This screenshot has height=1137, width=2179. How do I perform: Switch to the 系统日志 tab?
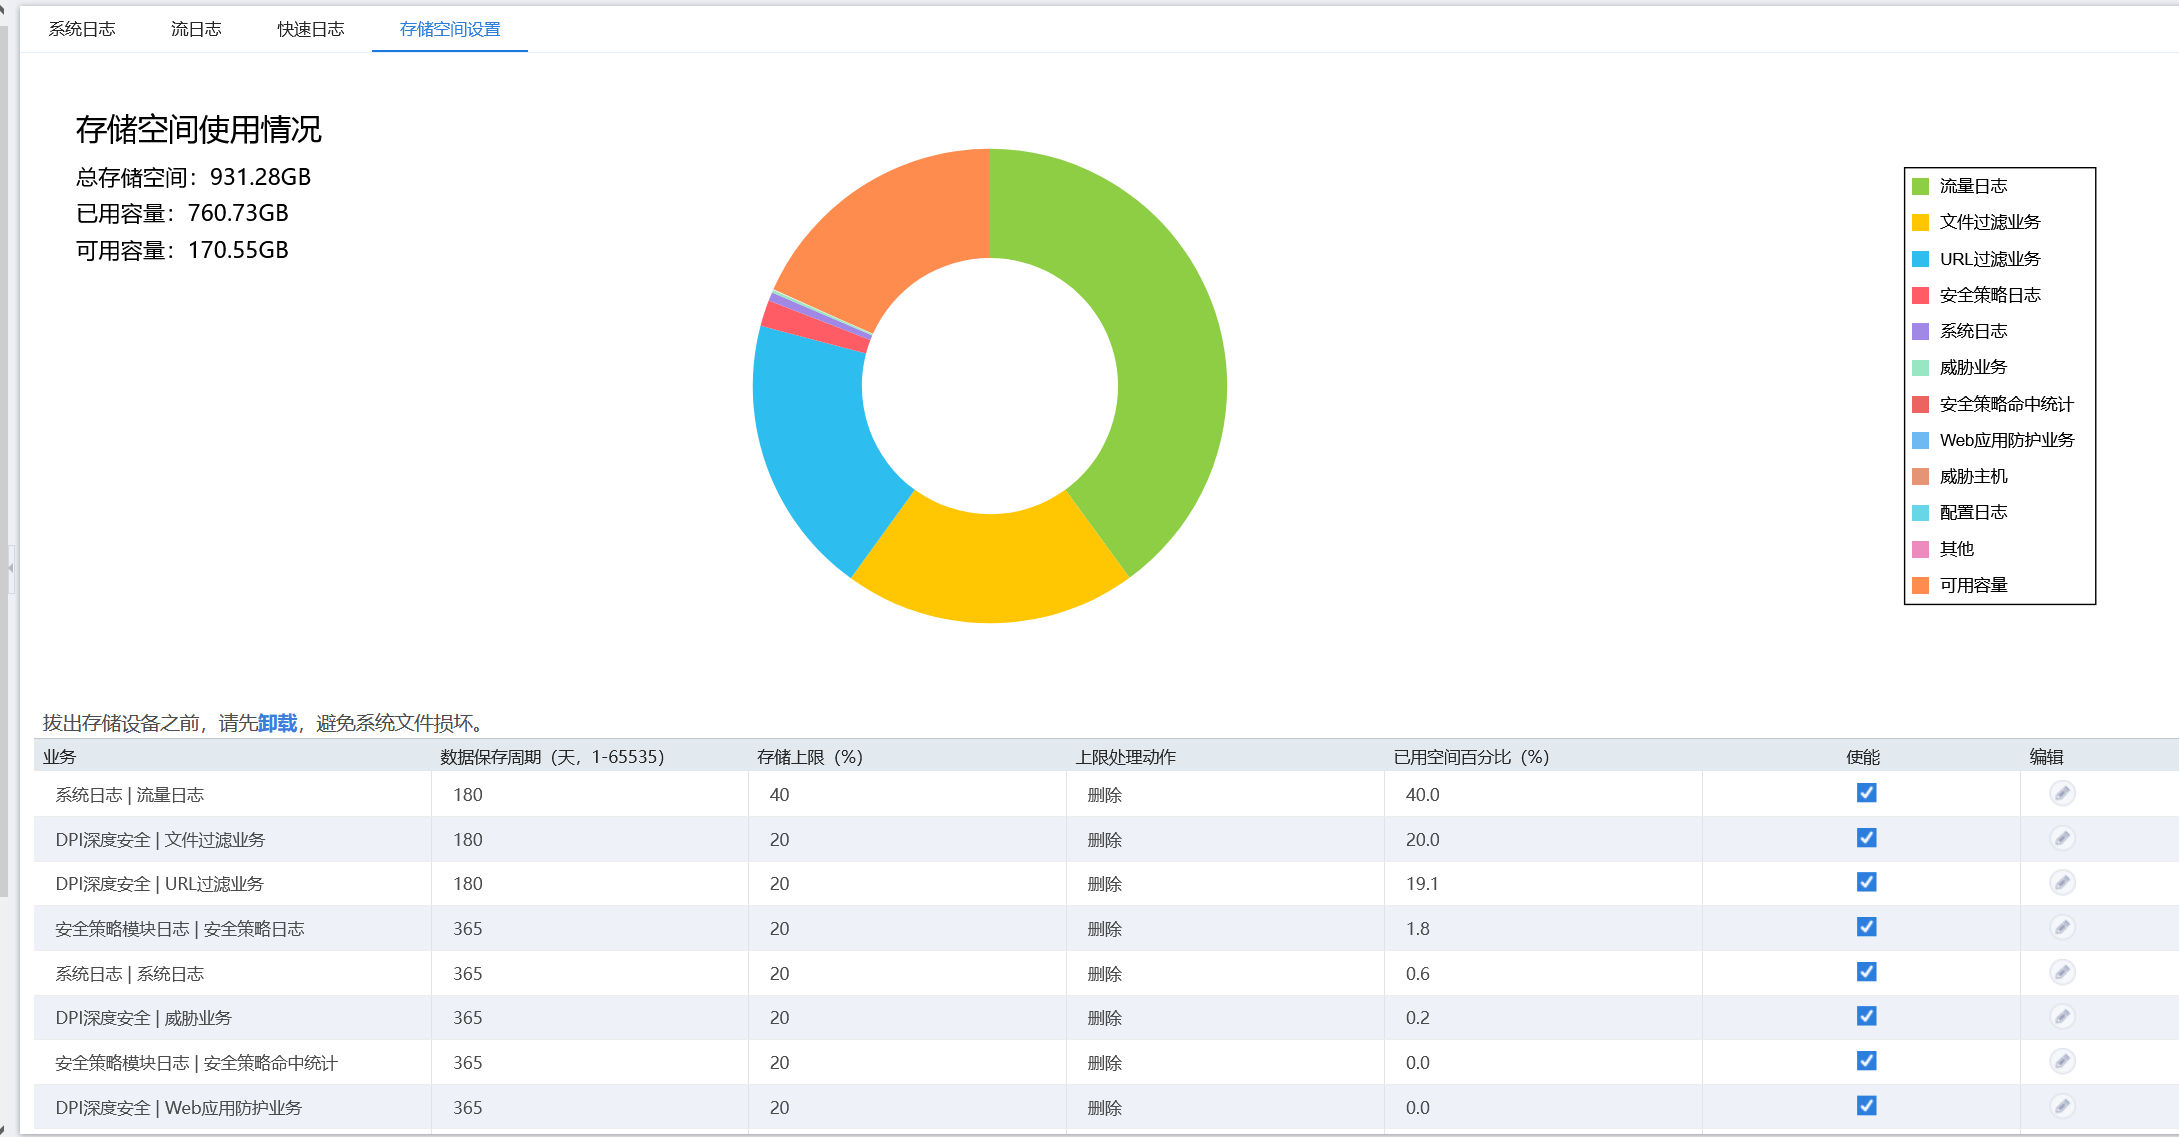[82, 29]
